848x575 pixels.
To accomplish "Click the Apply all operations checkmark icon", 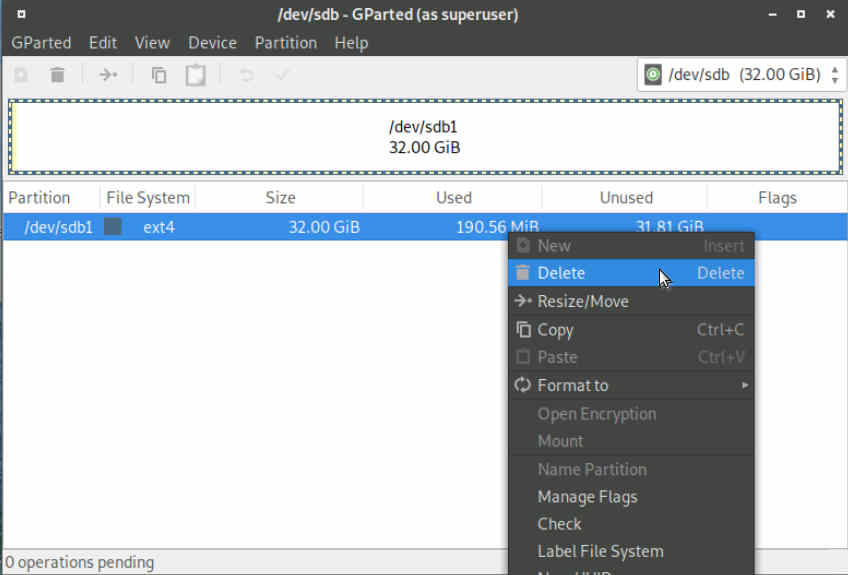I will coord(282,75).
